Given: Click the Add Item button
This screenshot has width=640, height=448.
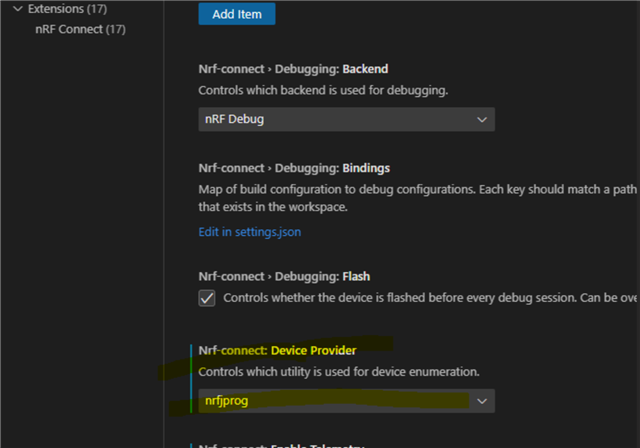Looking at the screenshot, I should coord(237,14).
